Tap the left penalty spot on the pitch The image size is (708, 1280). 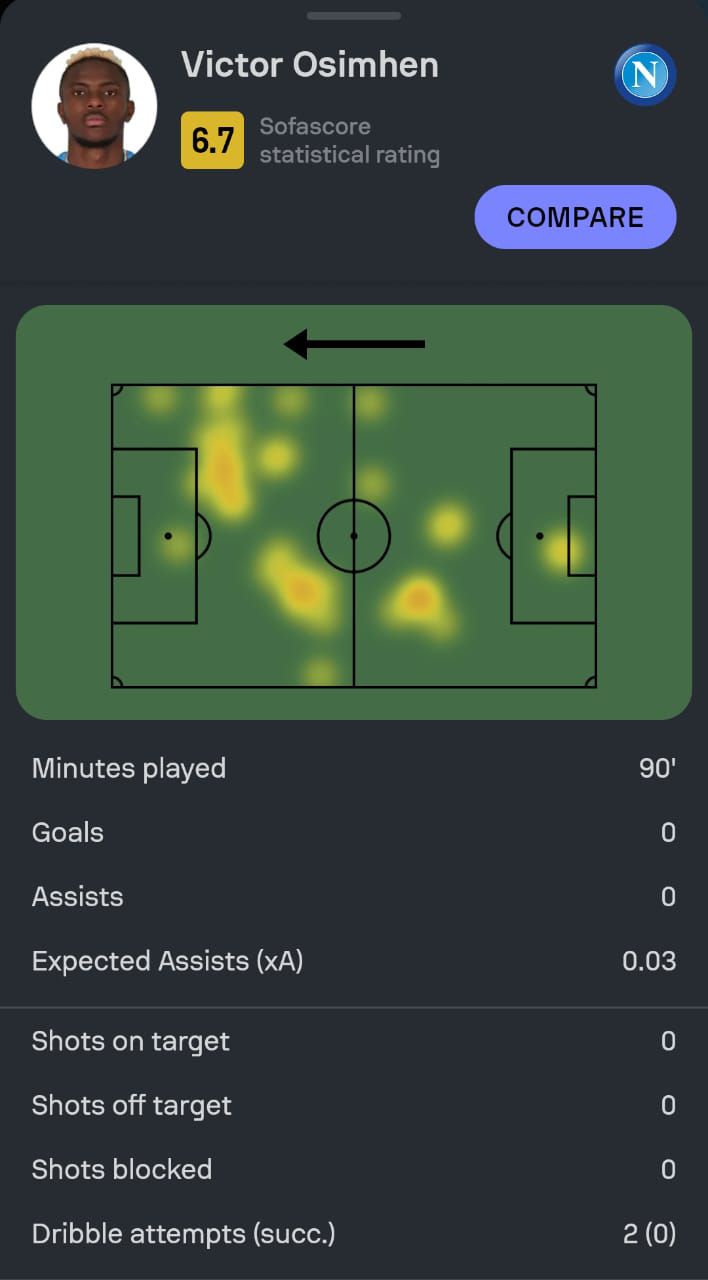168,536
